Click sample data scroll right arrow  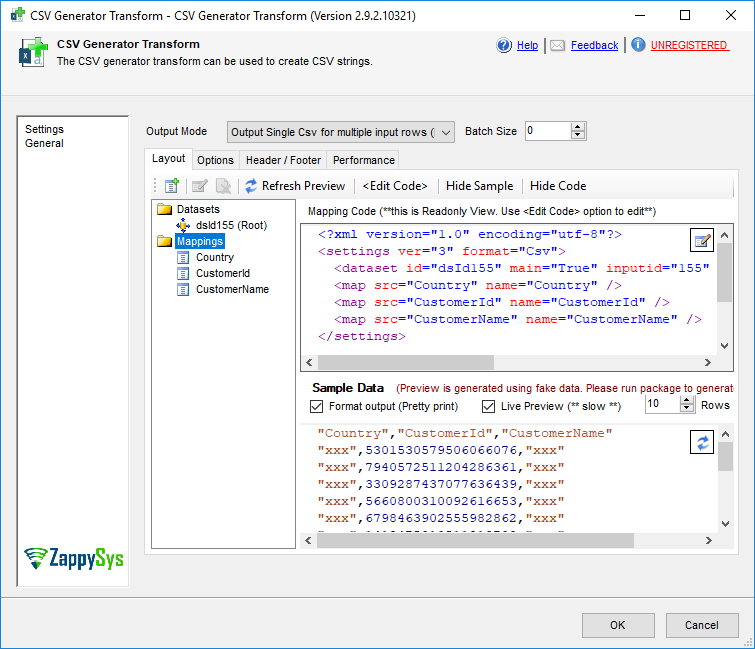(708, 540)
